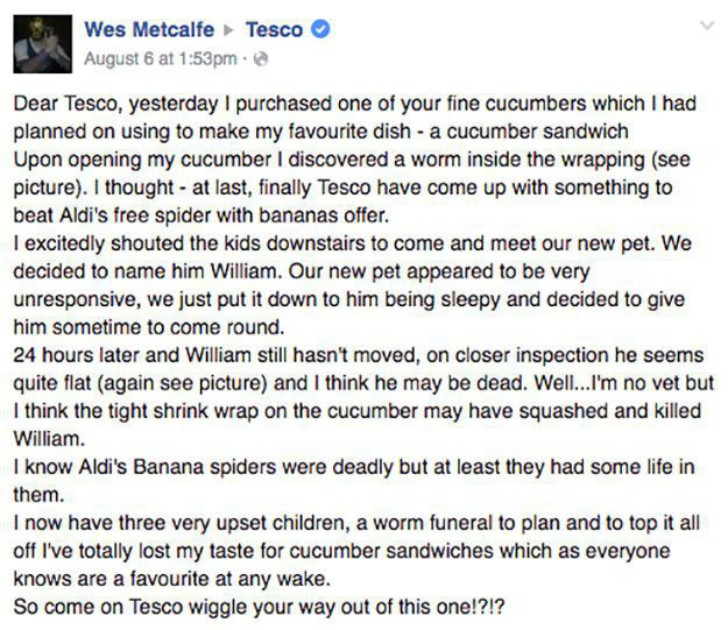
Task: Click the Wes Metcalfe name link
Action: (x=151, y=29)
